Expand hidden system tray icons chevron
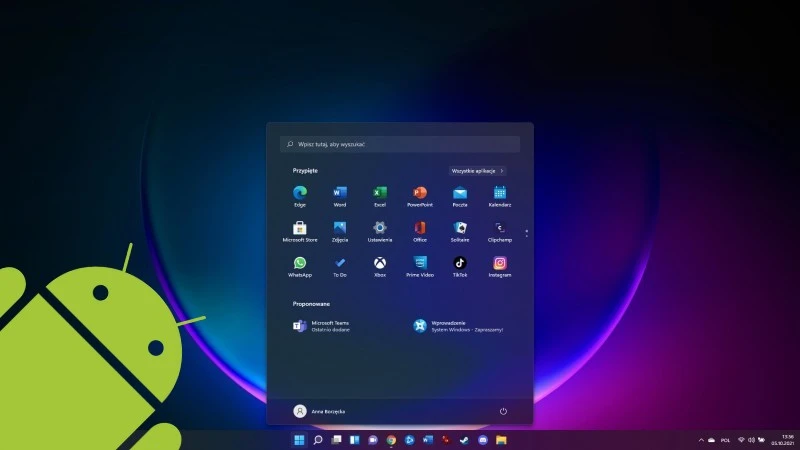Viewport: 800px width, 450px height. click(x=701, y=440)
